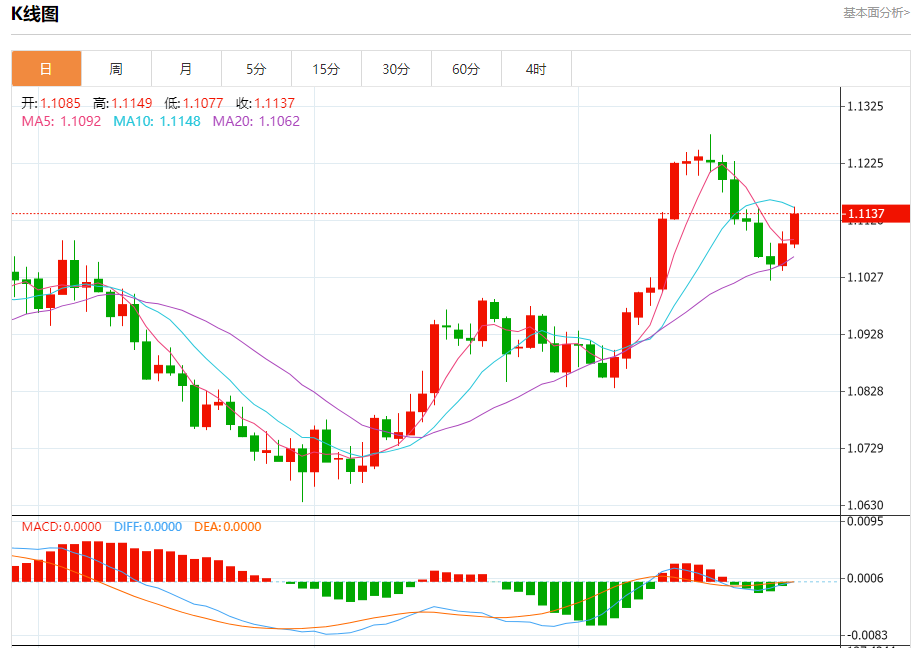Switch to the 月 monthly tab
Image resolution: width=921 pixels, height=648 pixels.
pyautogui.click(x=186, y=69)
